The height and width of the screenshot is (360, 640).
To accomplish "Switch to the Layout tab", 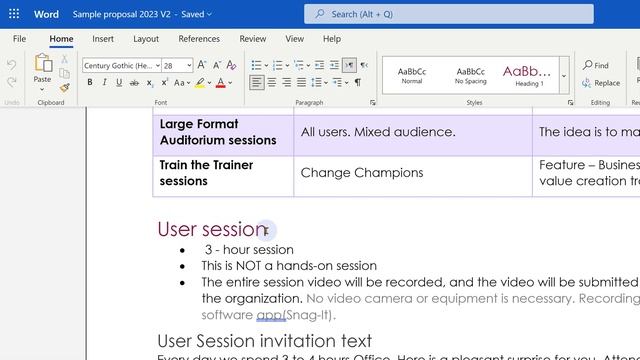I will pos(146,39).
